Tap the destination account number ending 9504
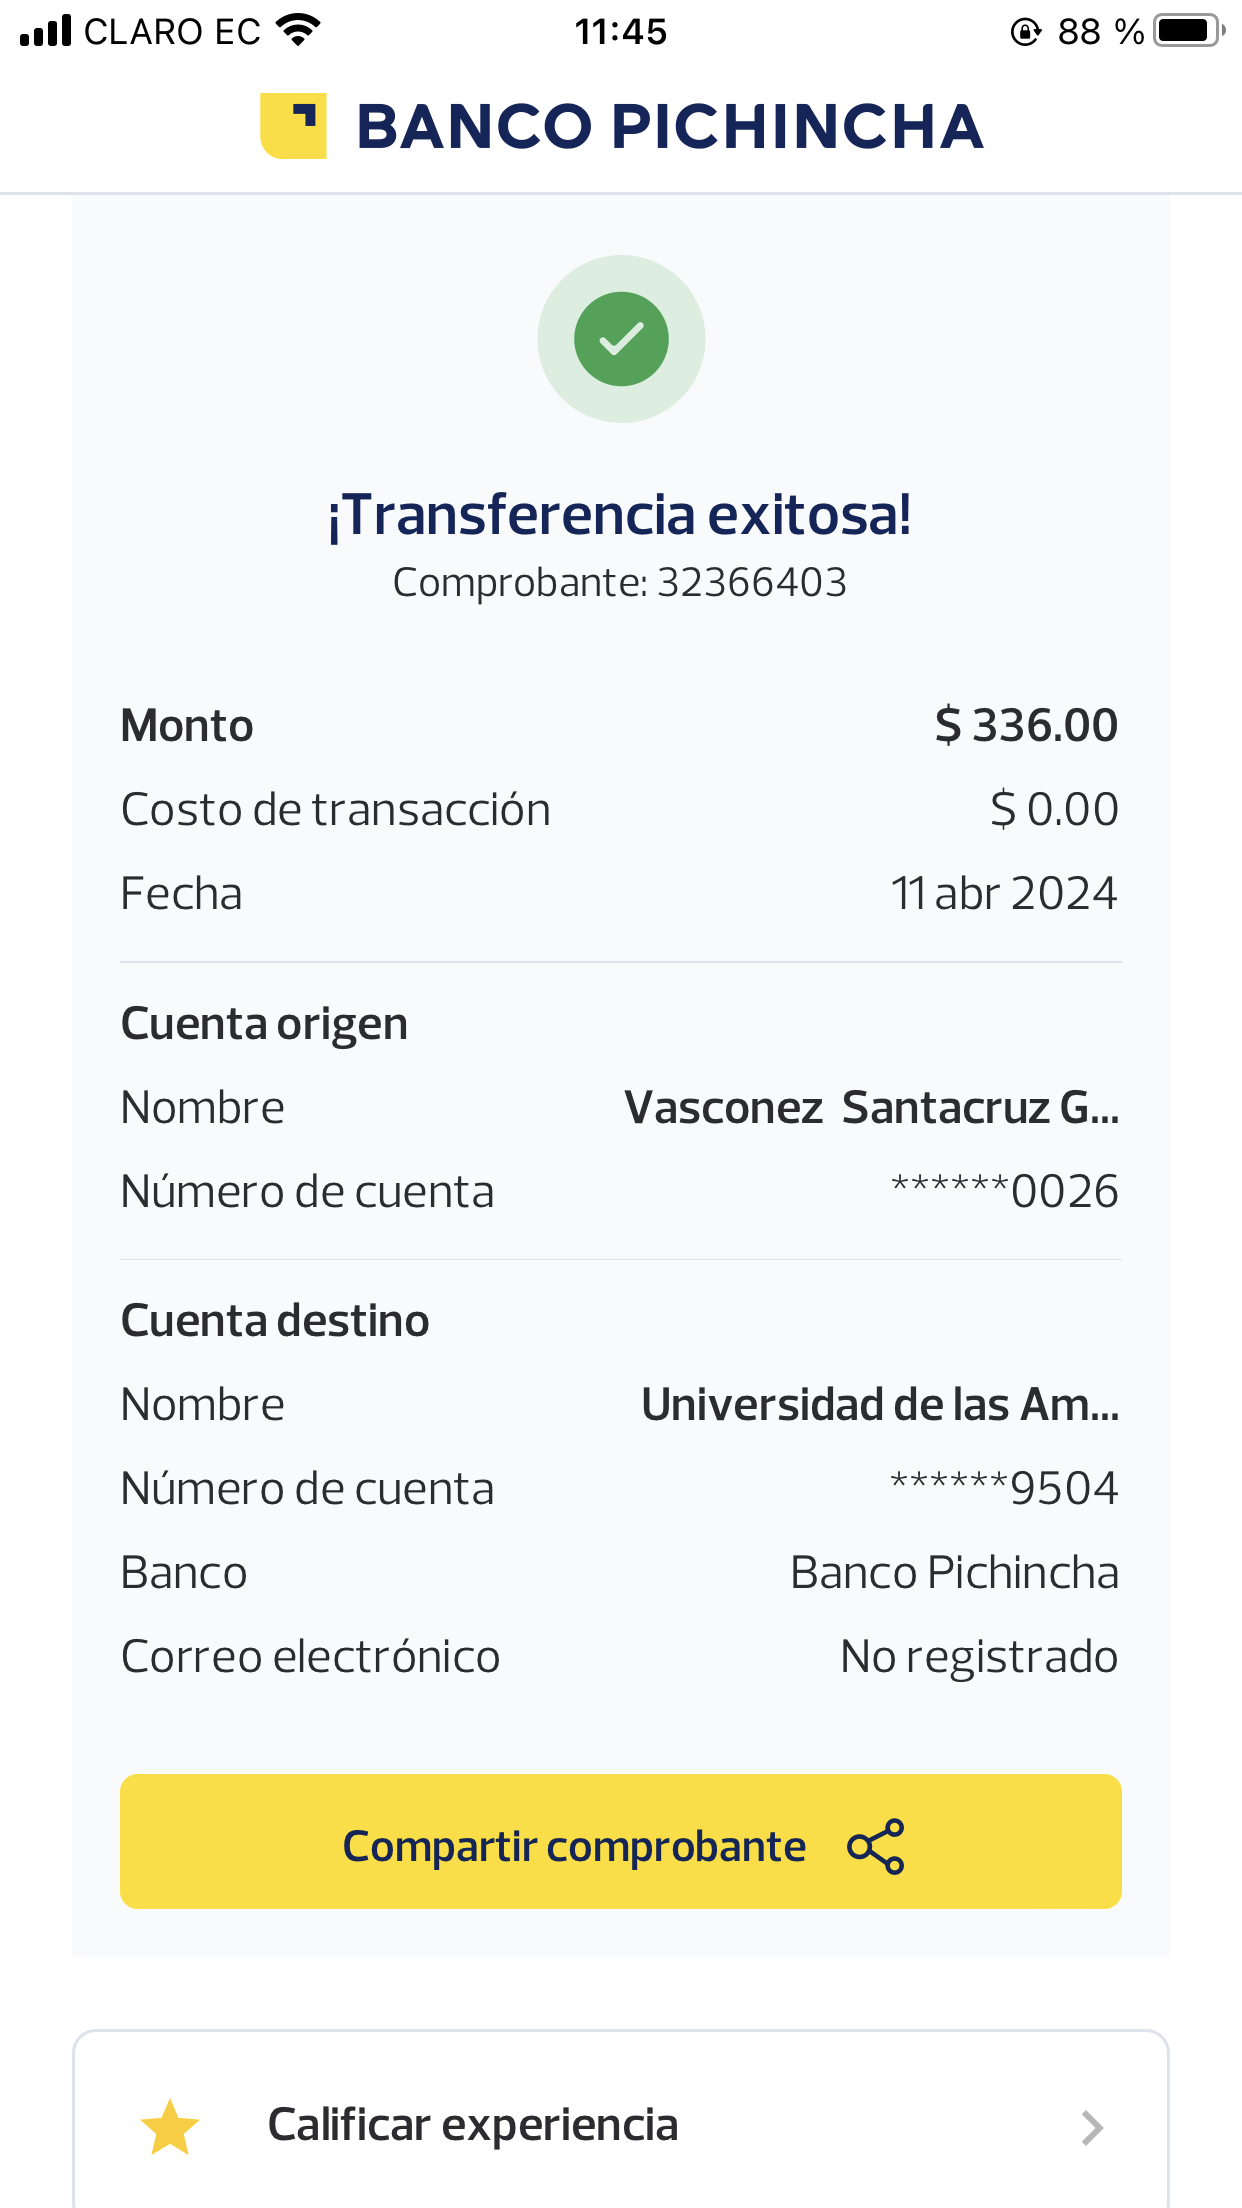Image resolution: width=1242 pixels, height=2208 pixels. coord(1004,1488)
